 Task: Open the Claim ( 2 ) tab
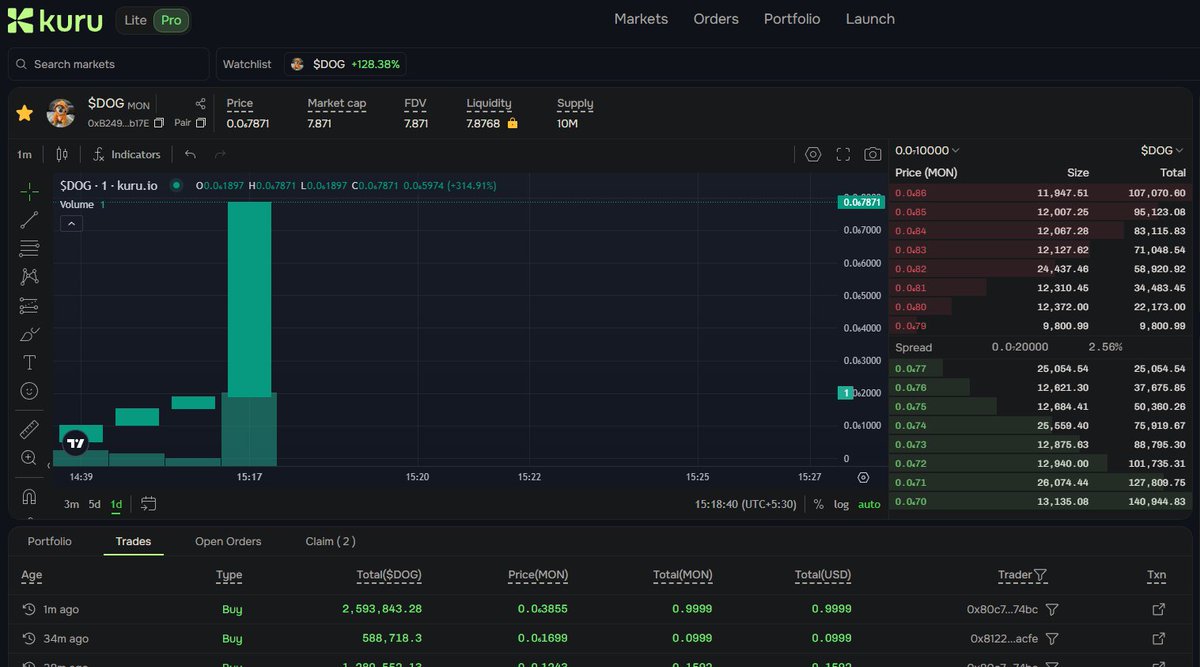click(x=330, y=541)
